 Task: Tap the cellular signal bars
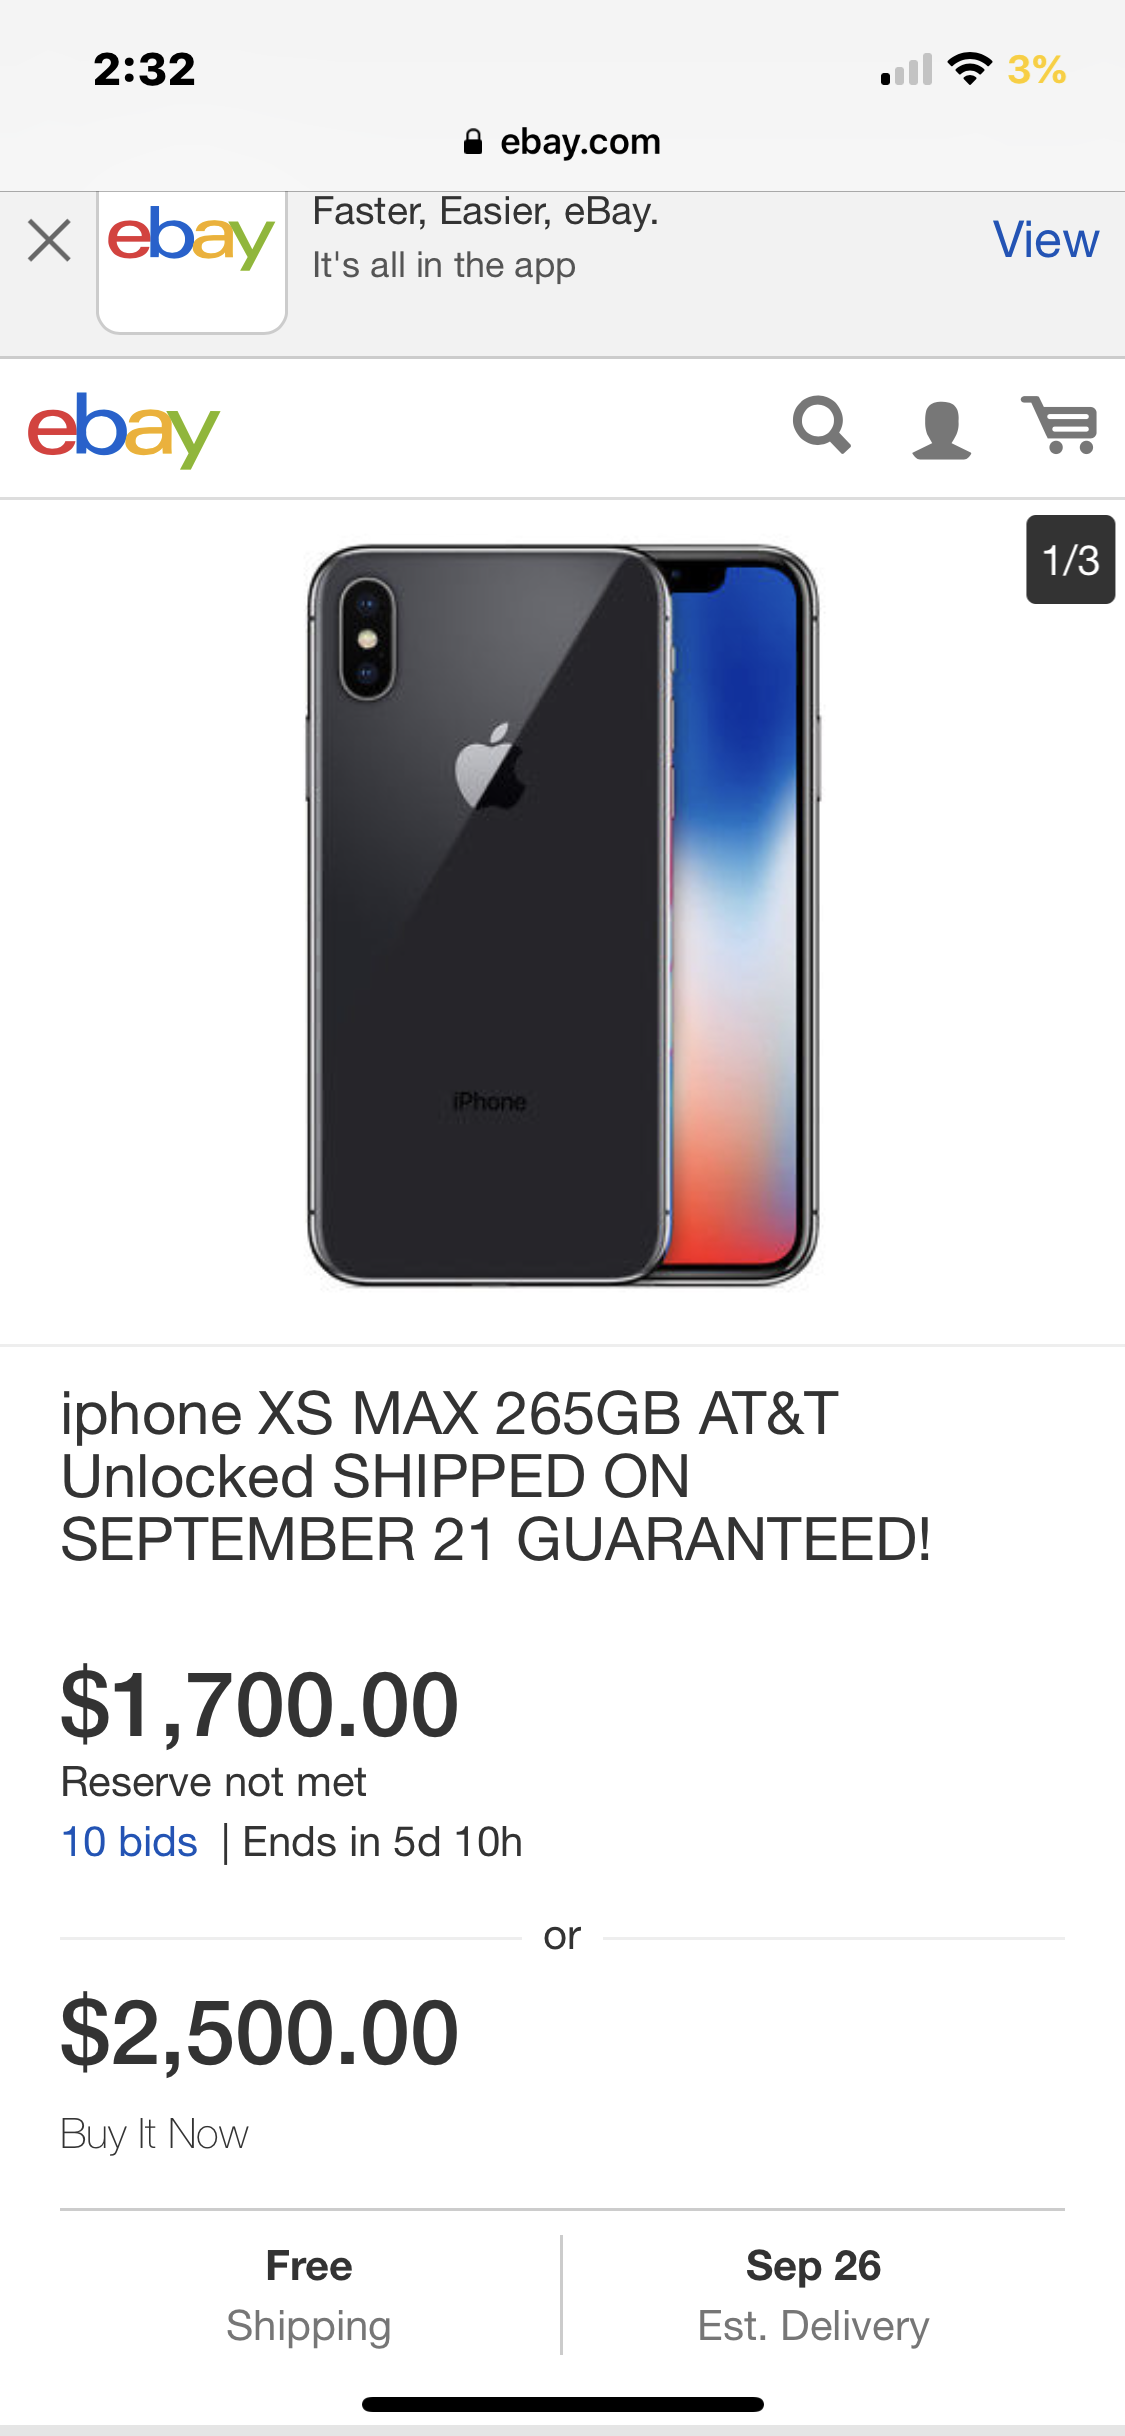coord(906,69)
